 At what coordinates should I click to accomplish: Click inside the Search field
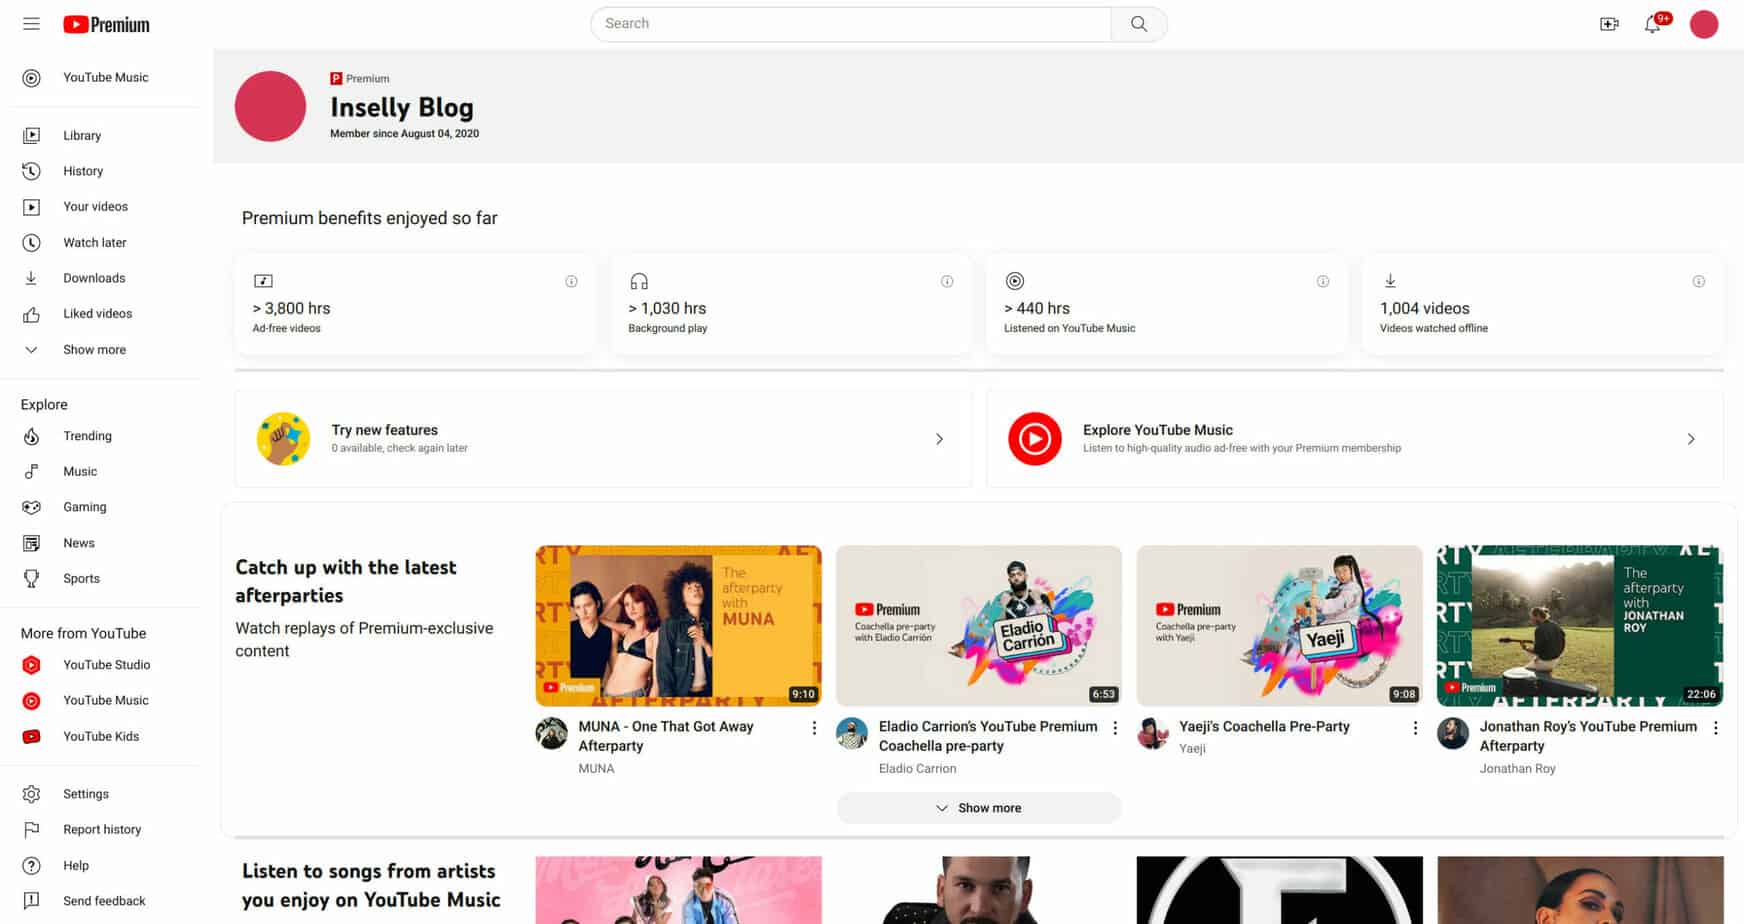851,24
